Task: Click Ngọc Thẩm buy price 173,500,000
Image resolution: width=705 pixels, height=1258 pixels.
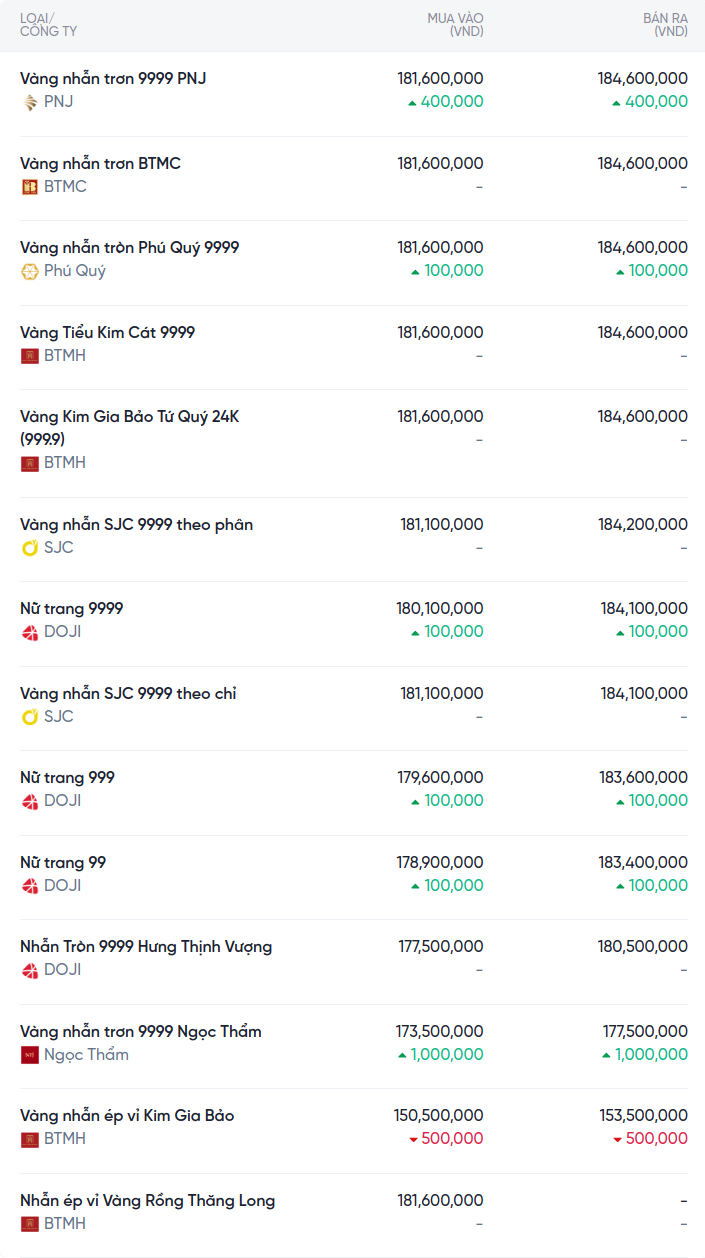Action: point(440,1032)
